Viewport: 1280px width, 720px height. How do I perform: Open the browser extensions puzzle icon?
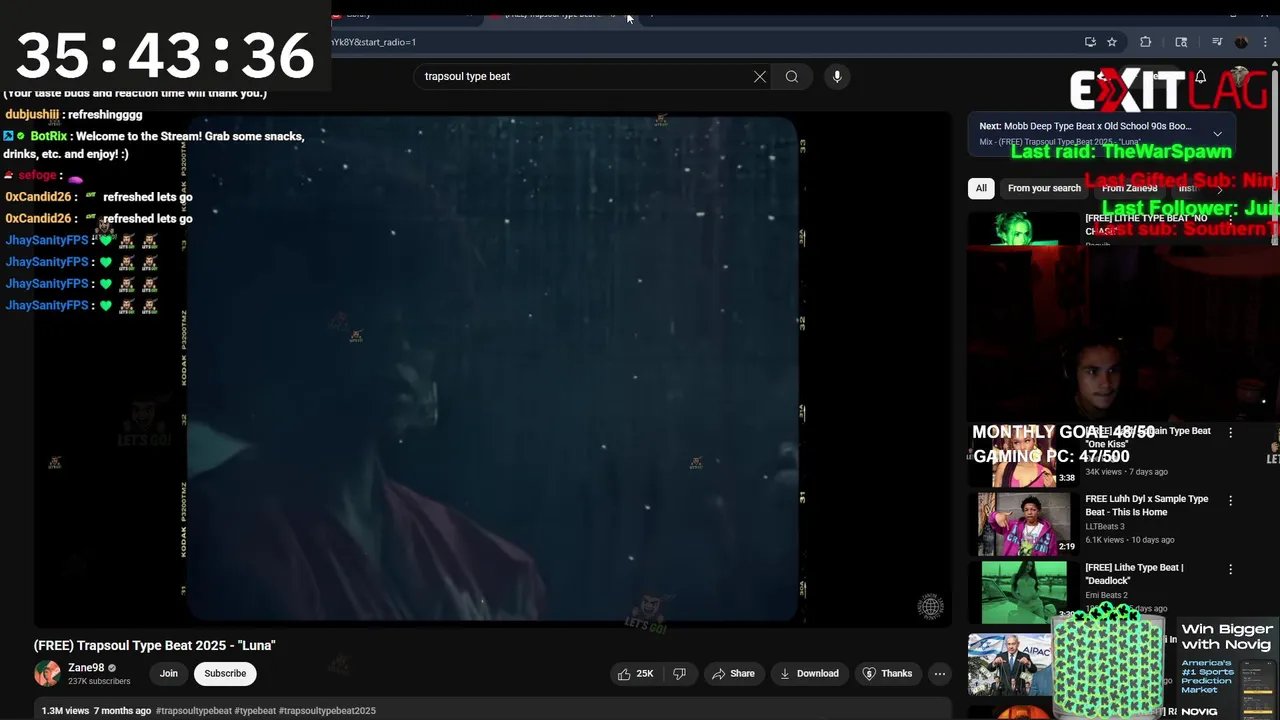[1146, 42]
